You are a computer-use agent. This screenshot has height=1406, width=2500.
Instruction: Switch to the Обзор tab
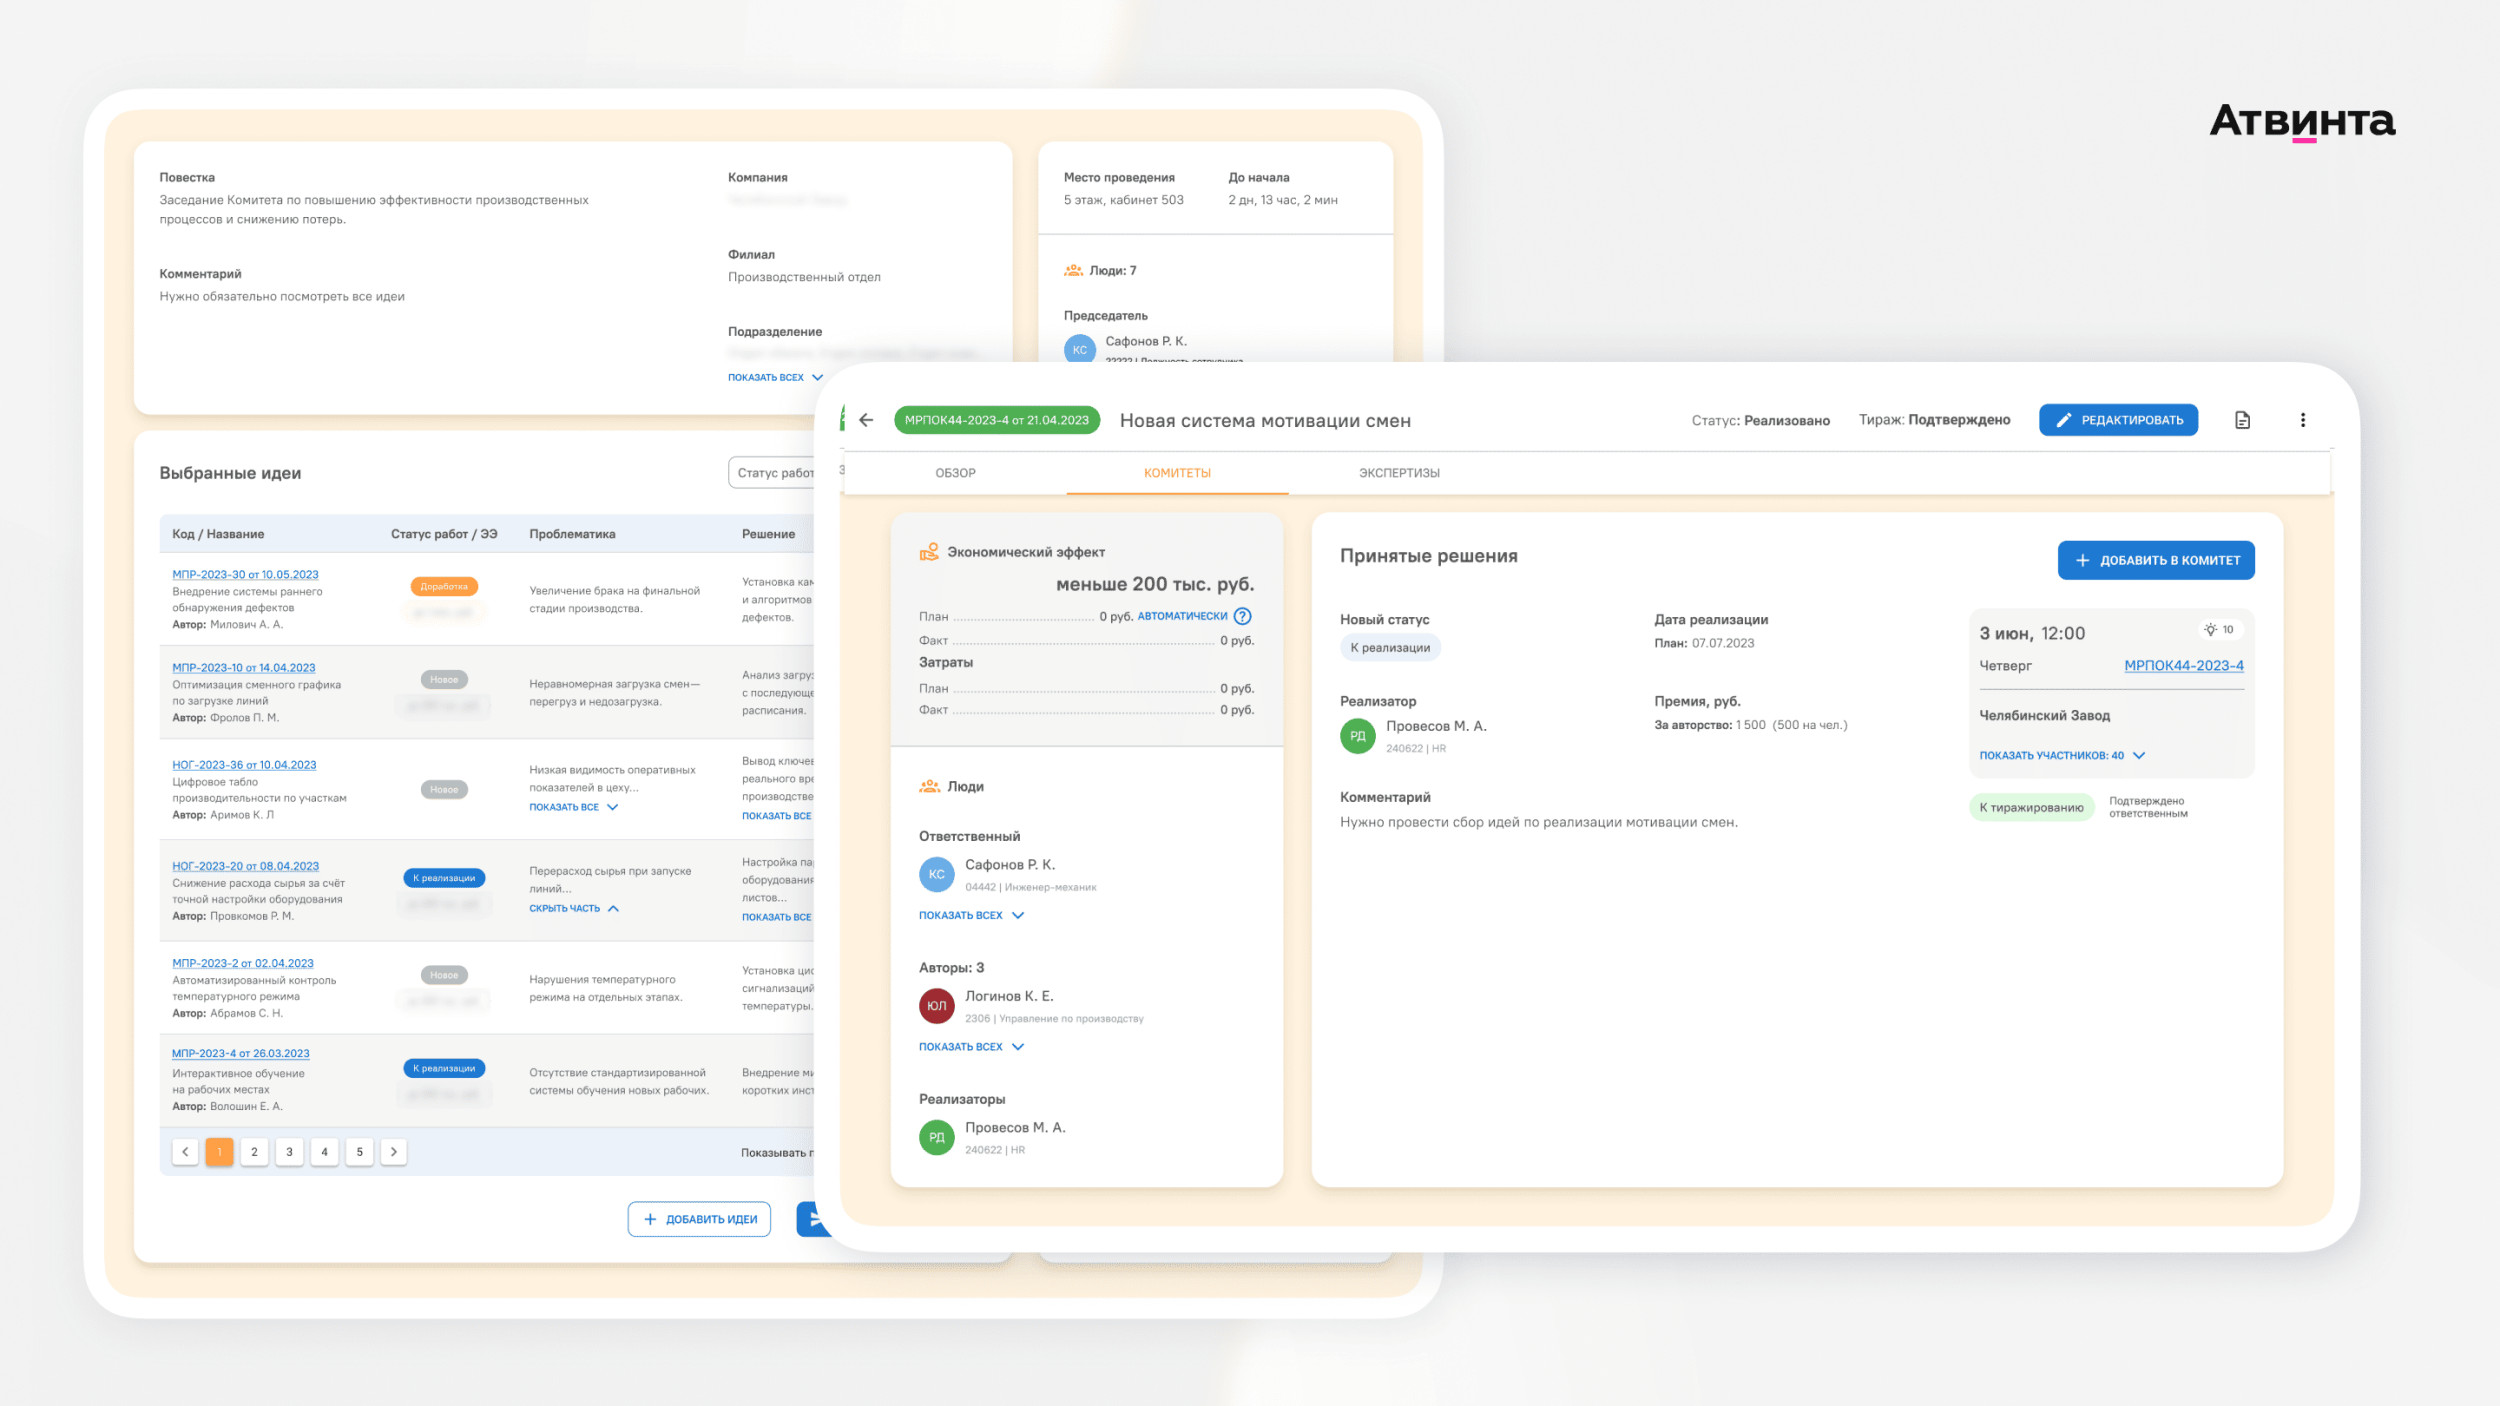(x=955, y=473)
